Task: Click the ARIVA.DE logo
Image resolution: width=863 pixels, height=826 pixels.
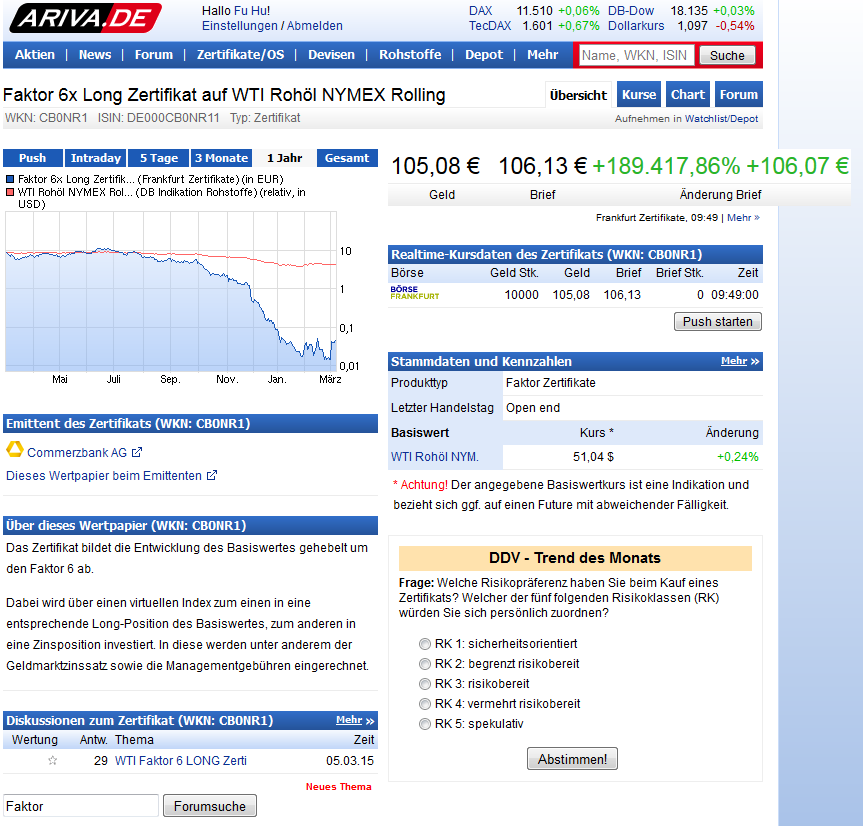Action: click(85, 18)
